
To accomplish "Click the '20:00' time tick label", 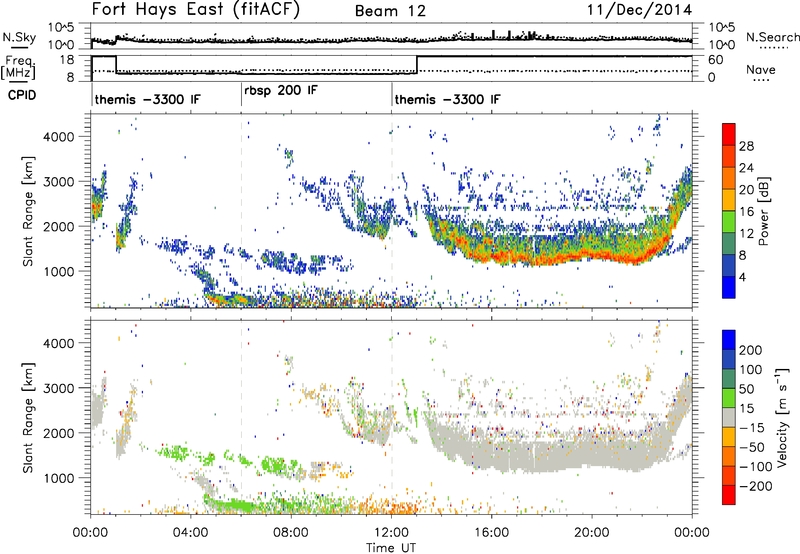I will [592, 533].
